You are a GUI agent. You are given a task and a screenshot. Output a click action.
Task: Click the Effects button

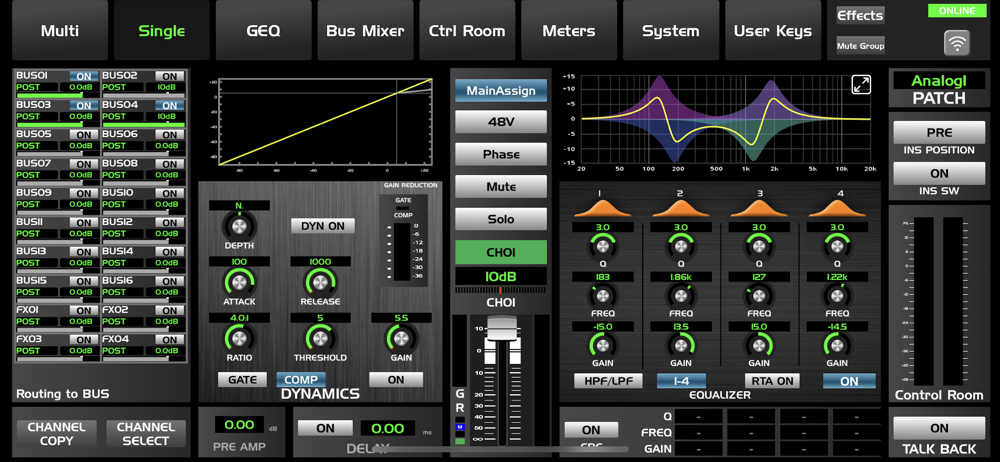(860, 15)
